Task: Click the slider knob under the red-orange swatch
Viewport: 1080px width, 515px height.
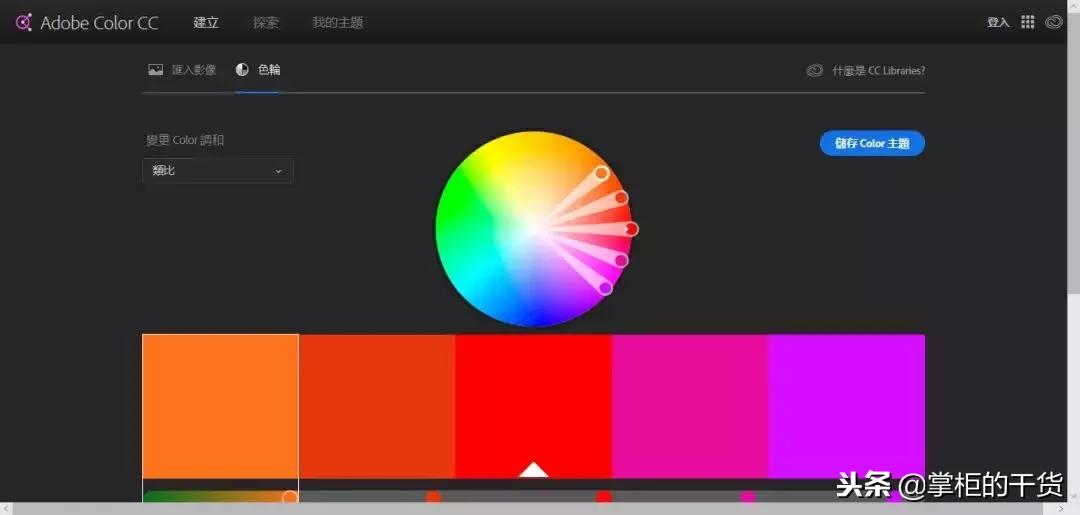Action: [x=433, y=496]
